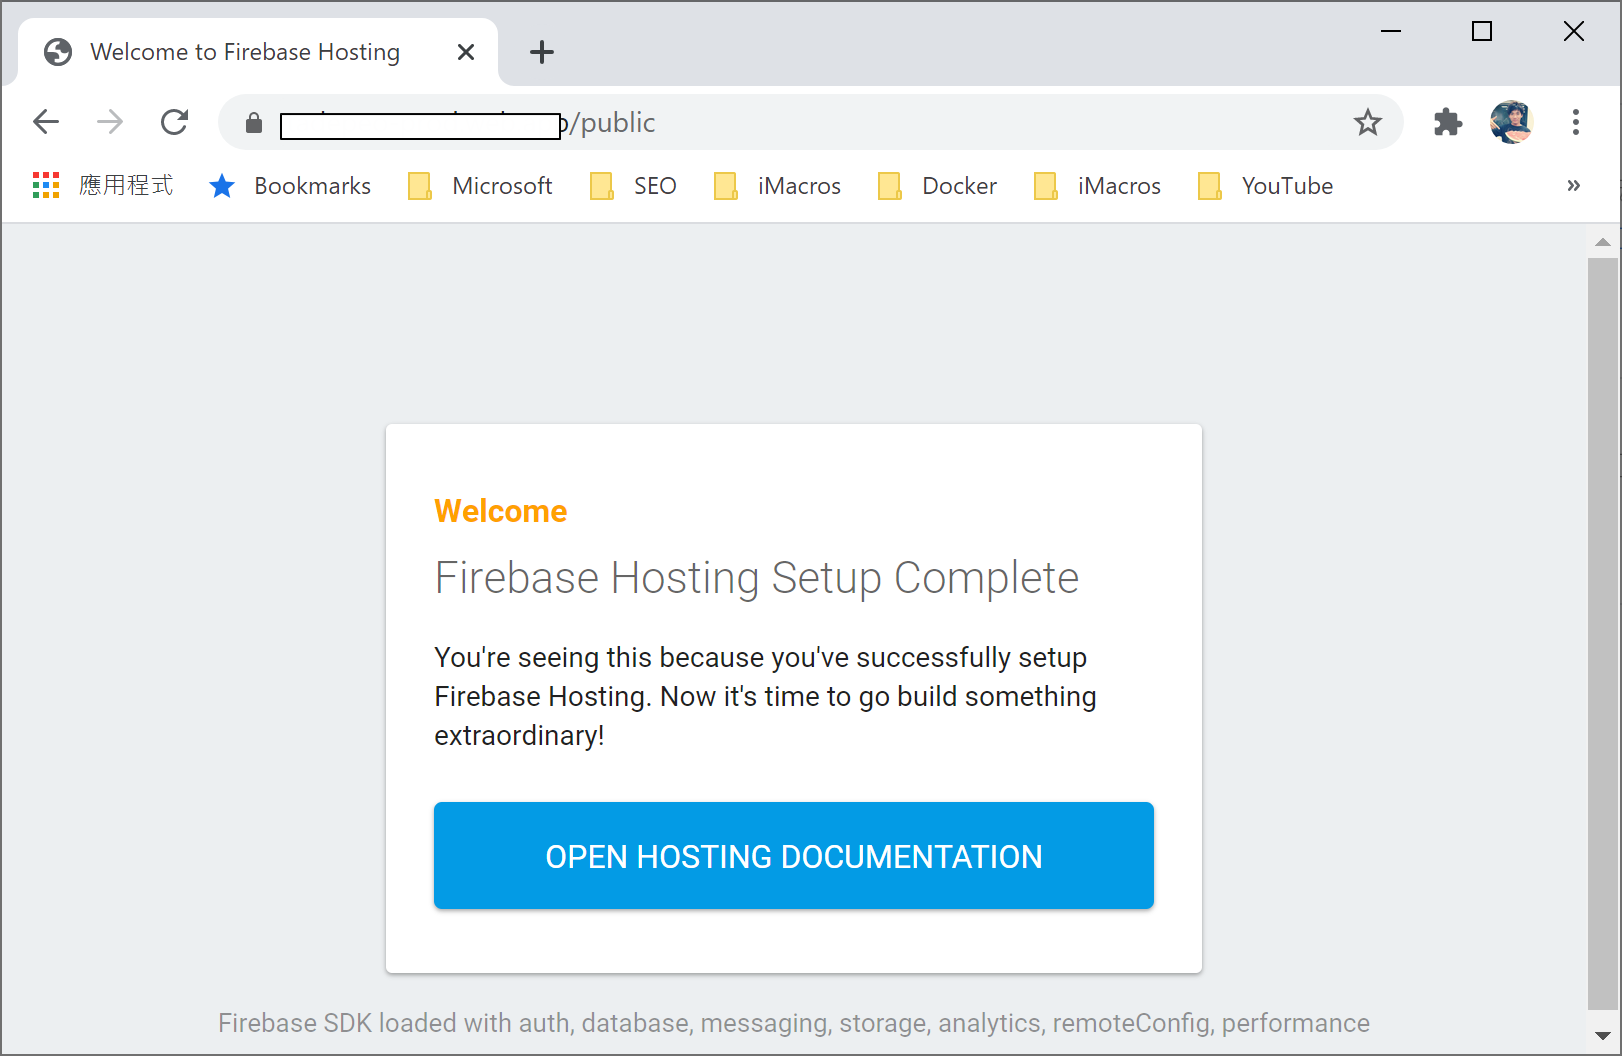Click OPEN HOSTING DOCUMENTATION
This screenshot has width=1622, height=1056.
tap(793, 856)
